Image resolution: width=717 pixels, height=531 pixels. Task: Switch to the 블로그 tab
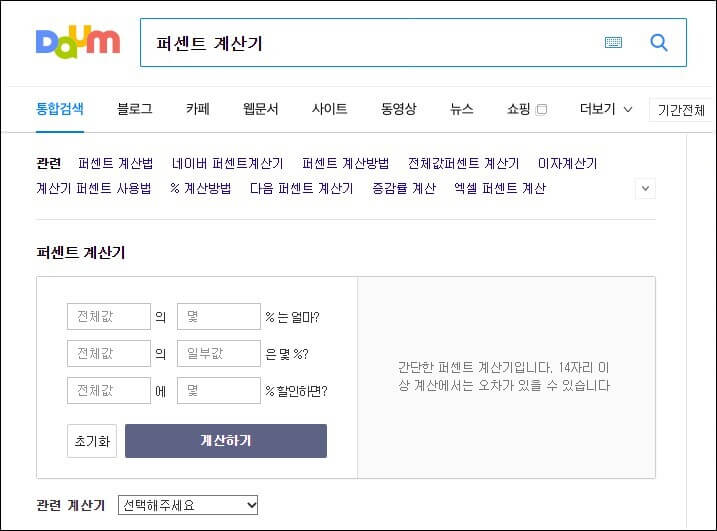[134, 109]
